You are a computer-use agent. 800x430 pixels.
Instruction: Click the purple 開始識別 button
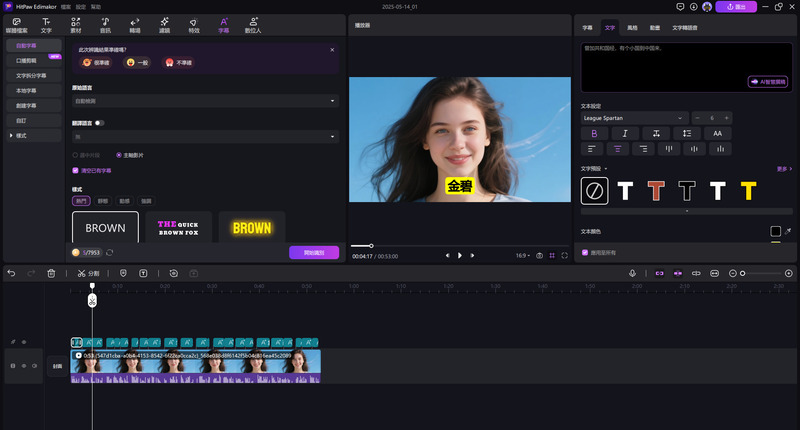click(x=313, y=253)
